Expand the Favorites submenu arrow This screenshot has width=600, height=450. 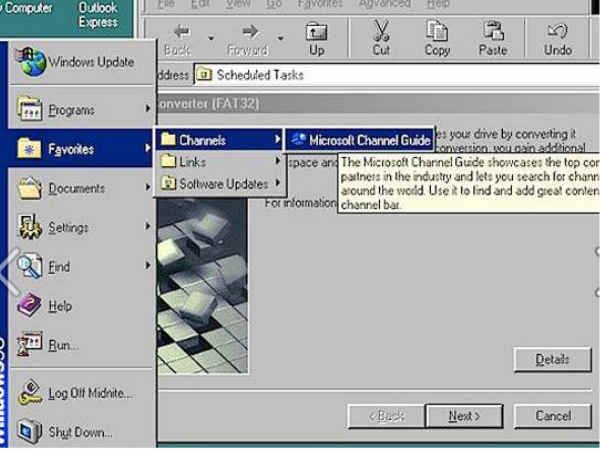tap(148, 148)
